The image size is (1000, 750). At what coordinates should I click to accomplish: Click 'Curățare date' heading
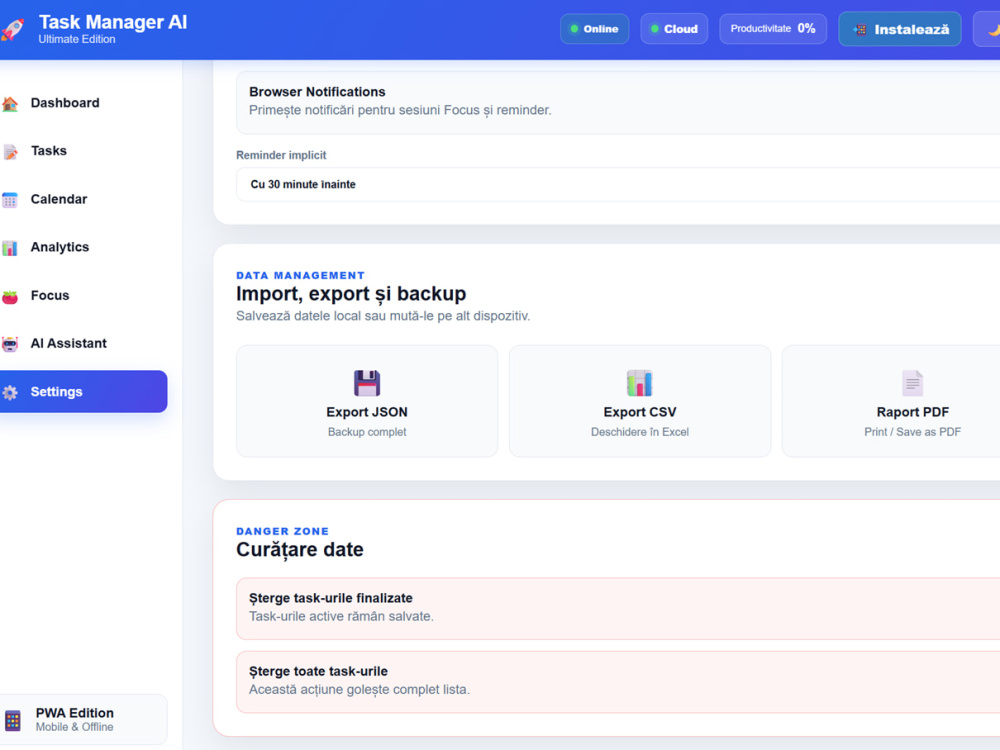[x=300, y=550]
